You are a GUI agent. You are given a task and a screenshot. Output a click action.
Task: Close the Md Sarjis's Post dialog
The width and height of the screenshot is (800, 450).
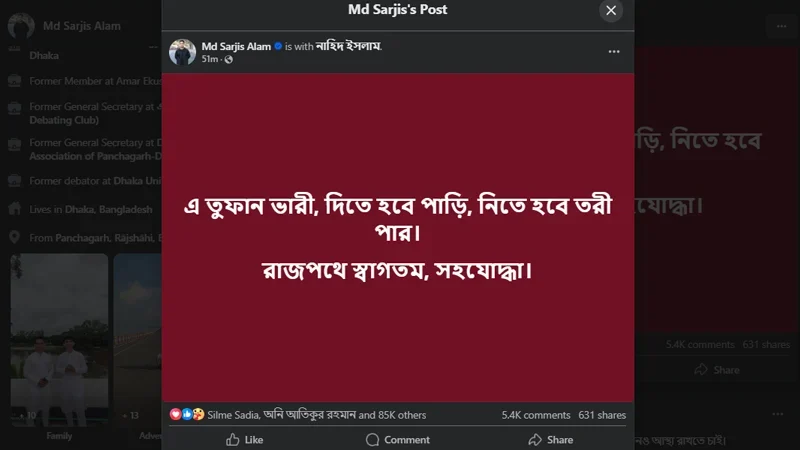pyautogui.click(x=611, y=10)
